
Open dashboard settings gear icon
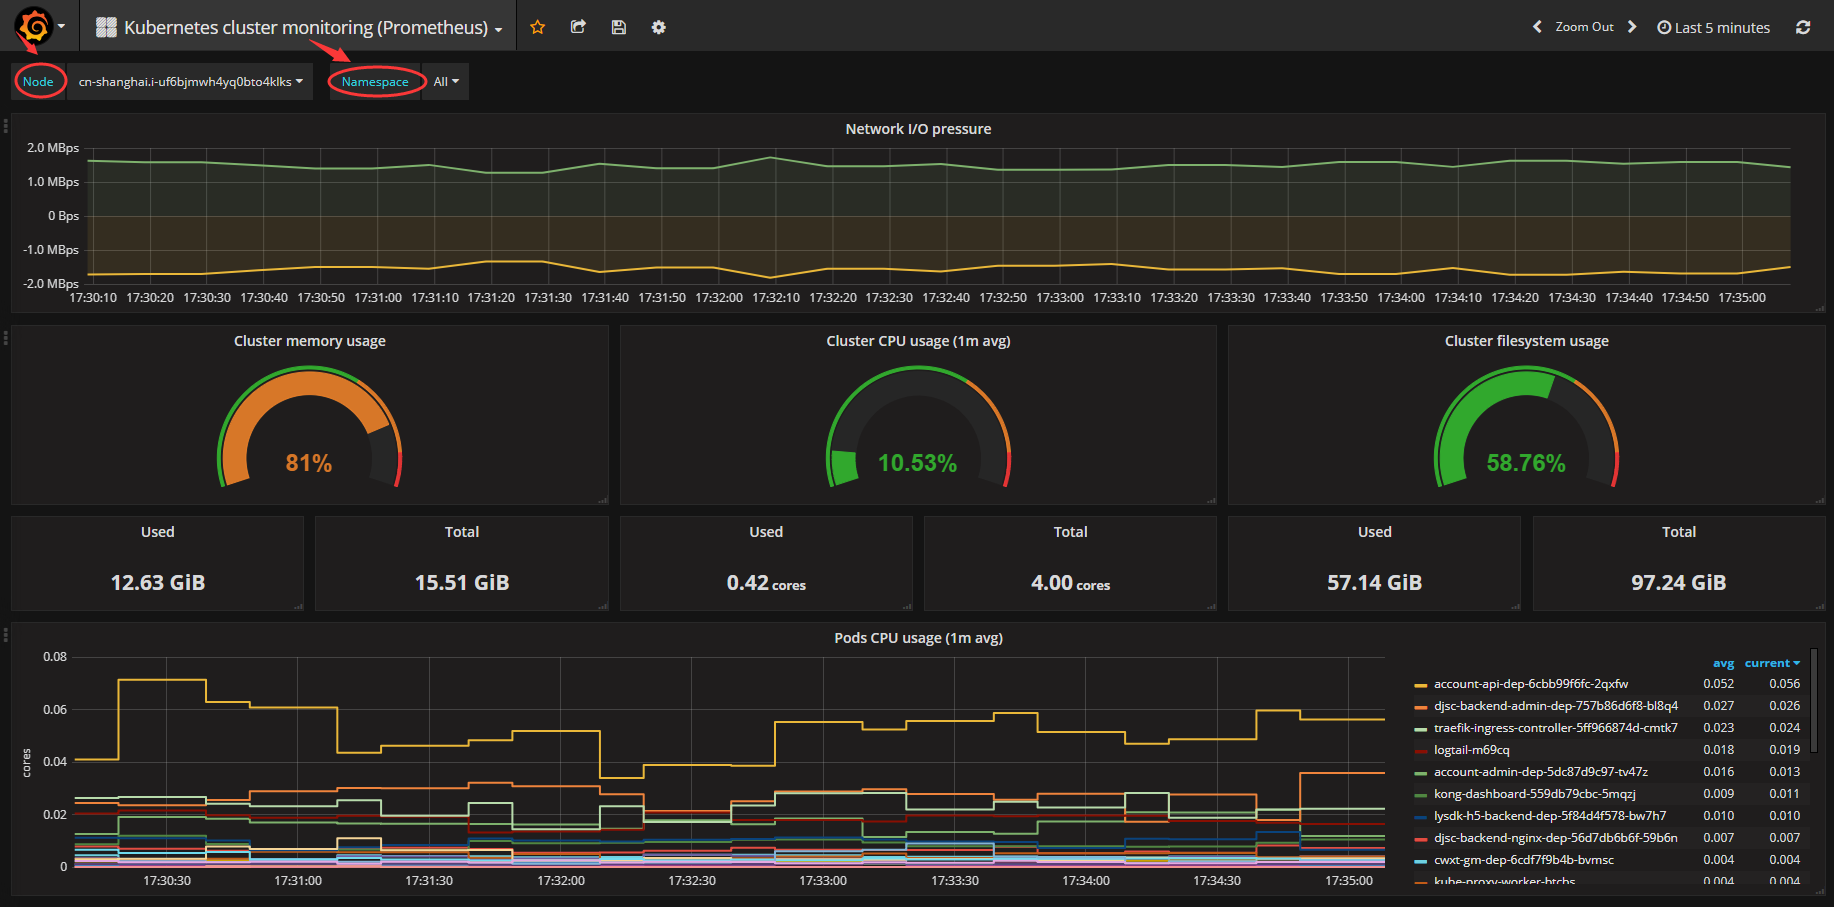click(x=658, y=27)
